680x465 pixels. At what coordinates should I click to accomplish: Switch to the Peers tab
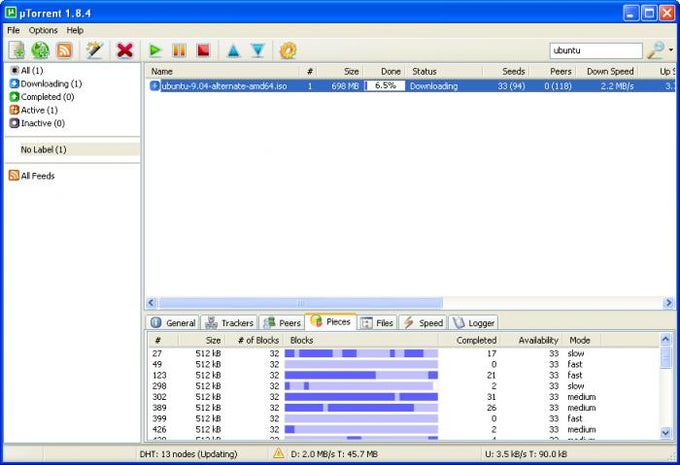(x=282, y=323)
